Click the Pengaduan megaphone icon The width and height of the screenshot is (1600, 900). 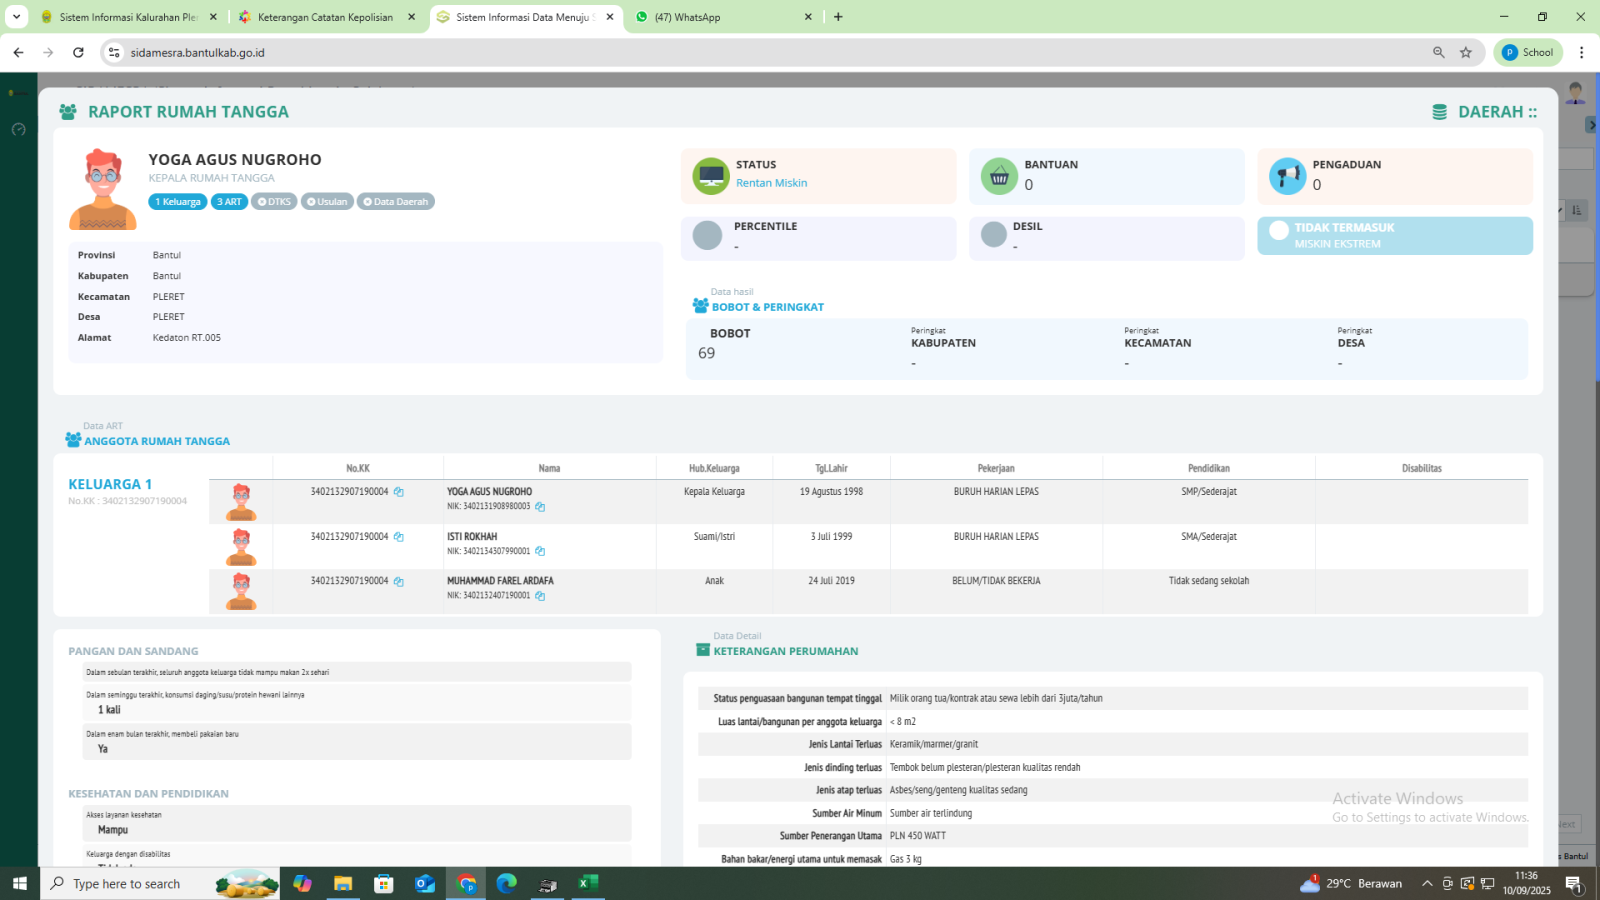coord(1287,177)
